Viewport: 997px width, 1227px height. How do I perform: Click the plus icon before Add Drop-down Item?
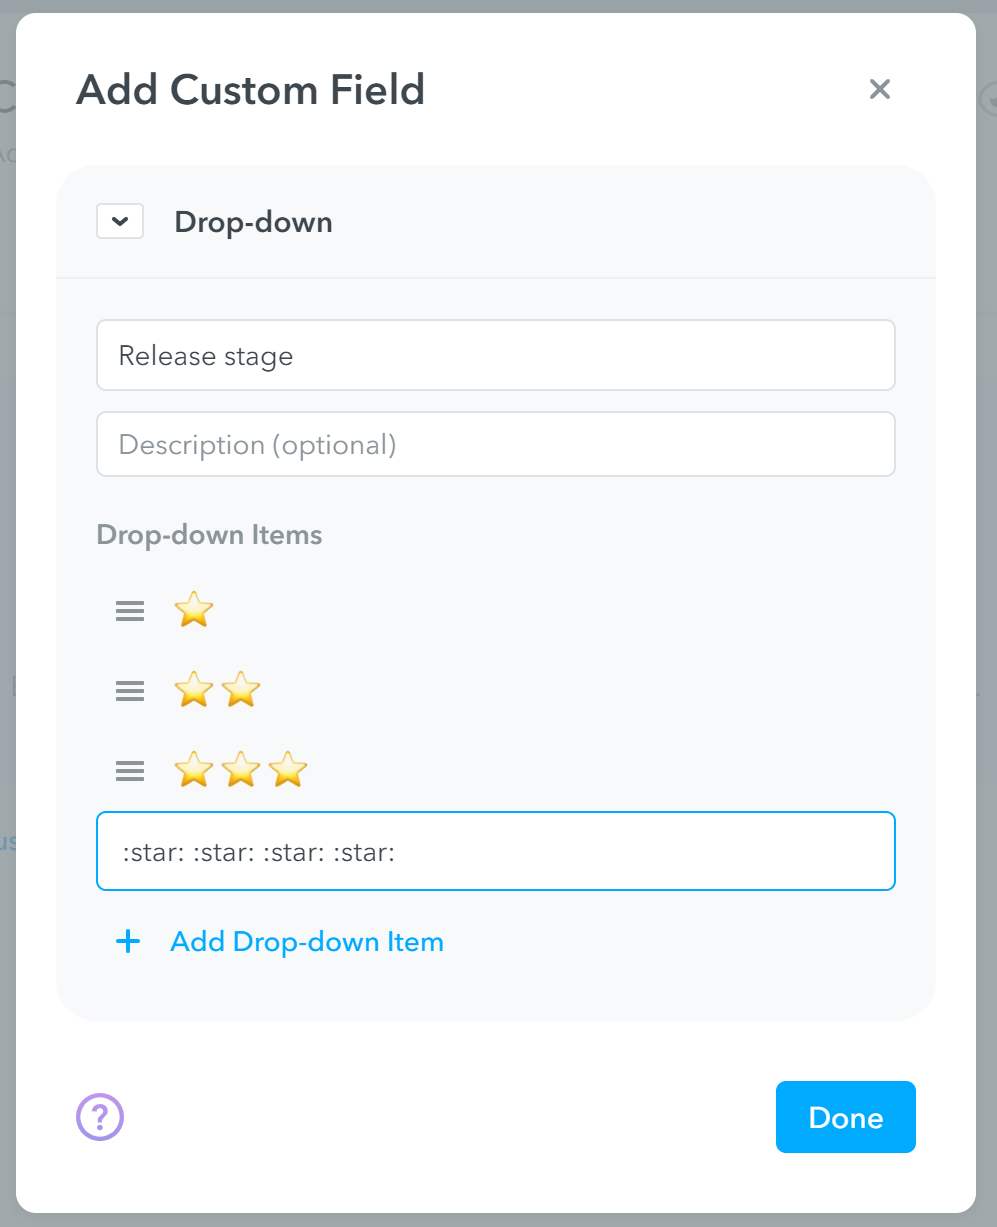[x=128, y=941]
